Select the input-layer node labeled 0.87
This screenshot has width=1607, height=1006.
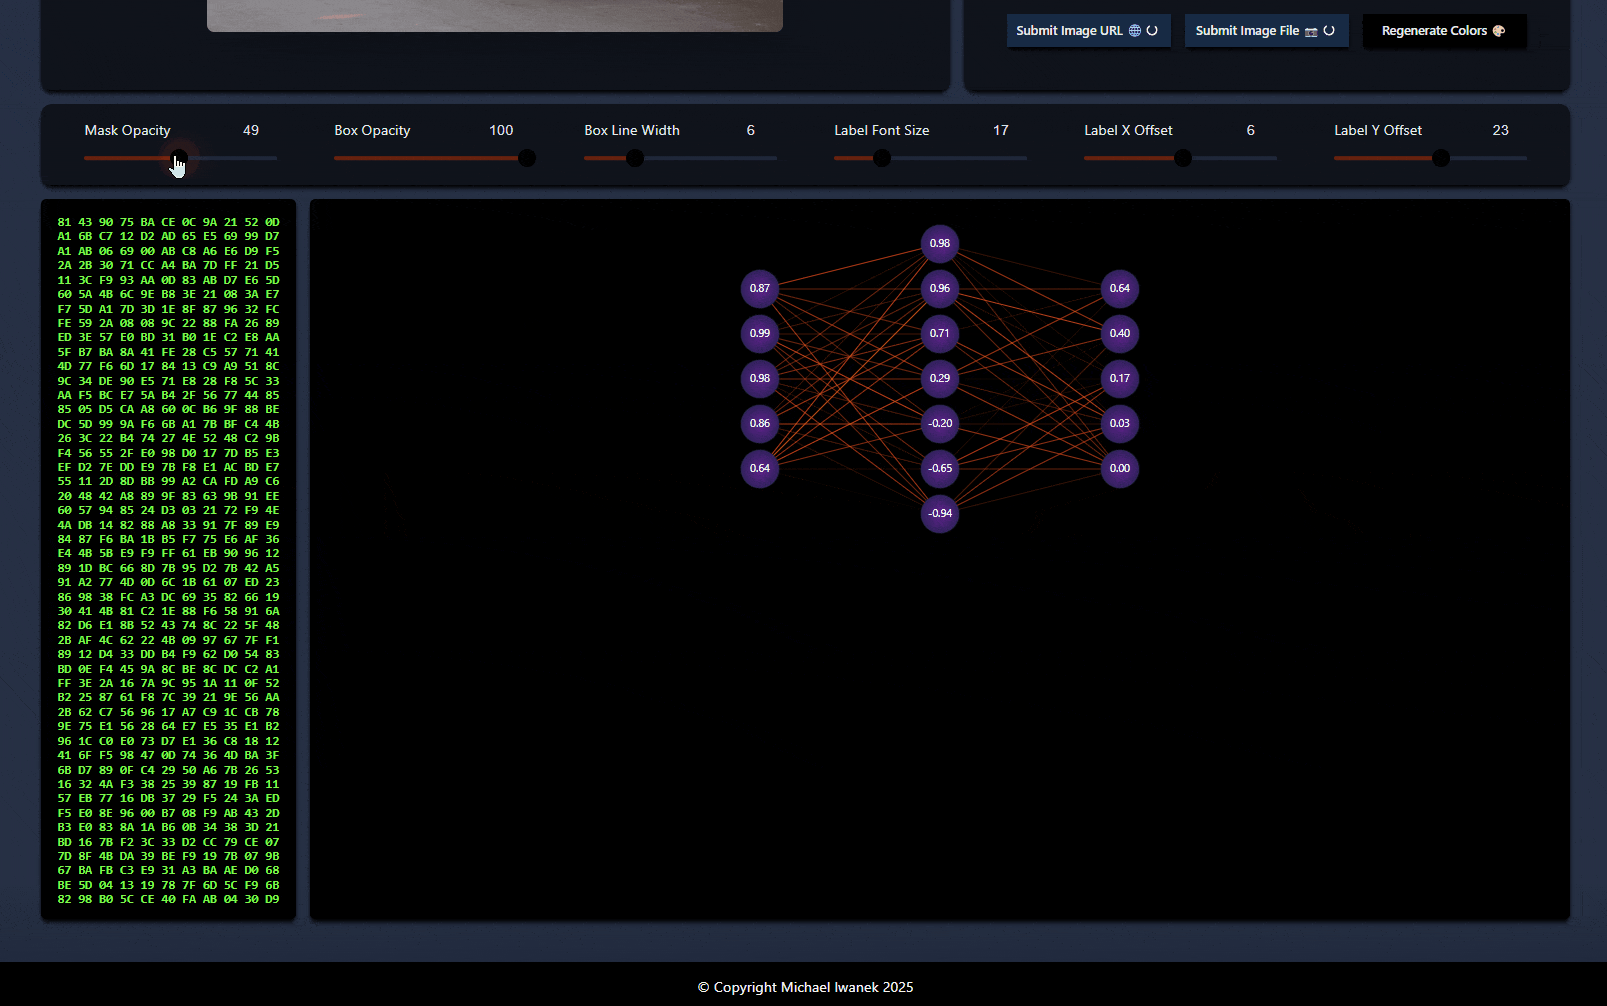pos(760,288)
